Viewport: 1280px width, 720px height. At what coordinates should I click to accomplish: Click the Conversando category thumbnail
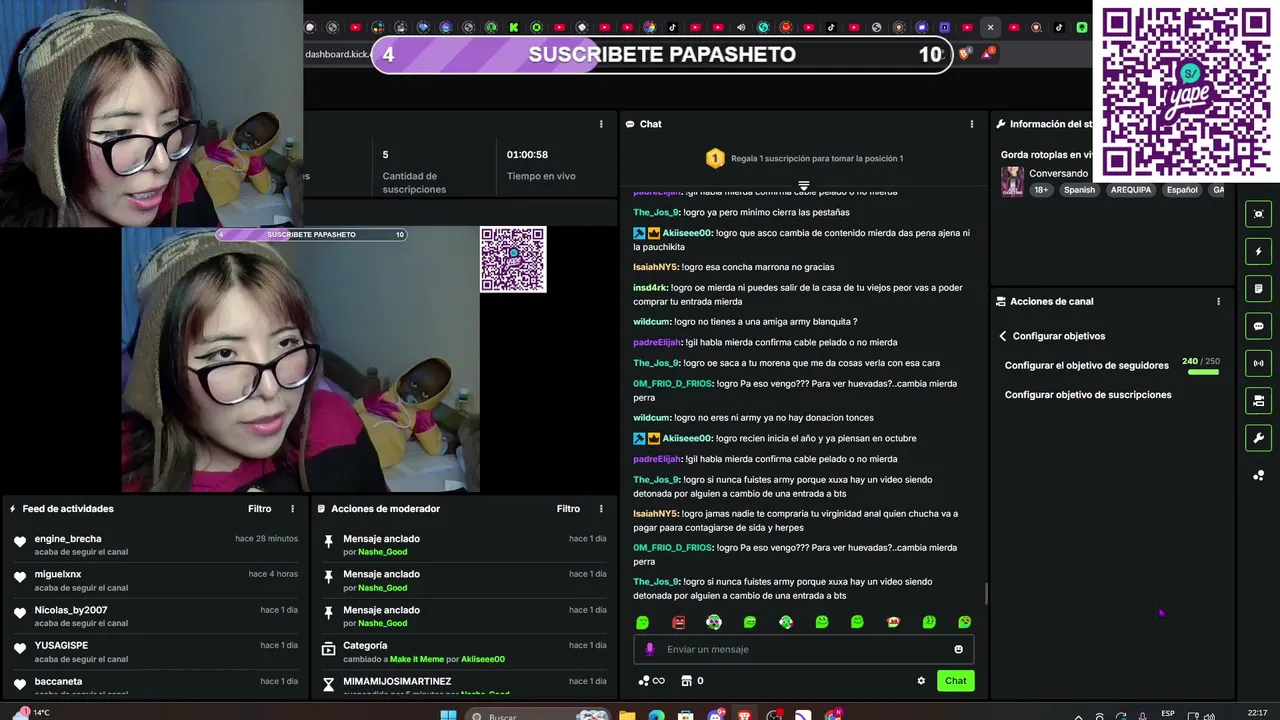tap(1012, 181)
